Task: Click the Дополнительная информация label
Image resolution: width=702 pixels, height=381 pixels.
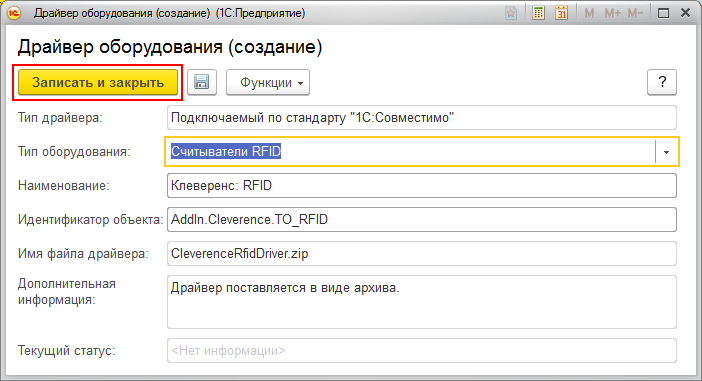Action: tap(67, 291)
